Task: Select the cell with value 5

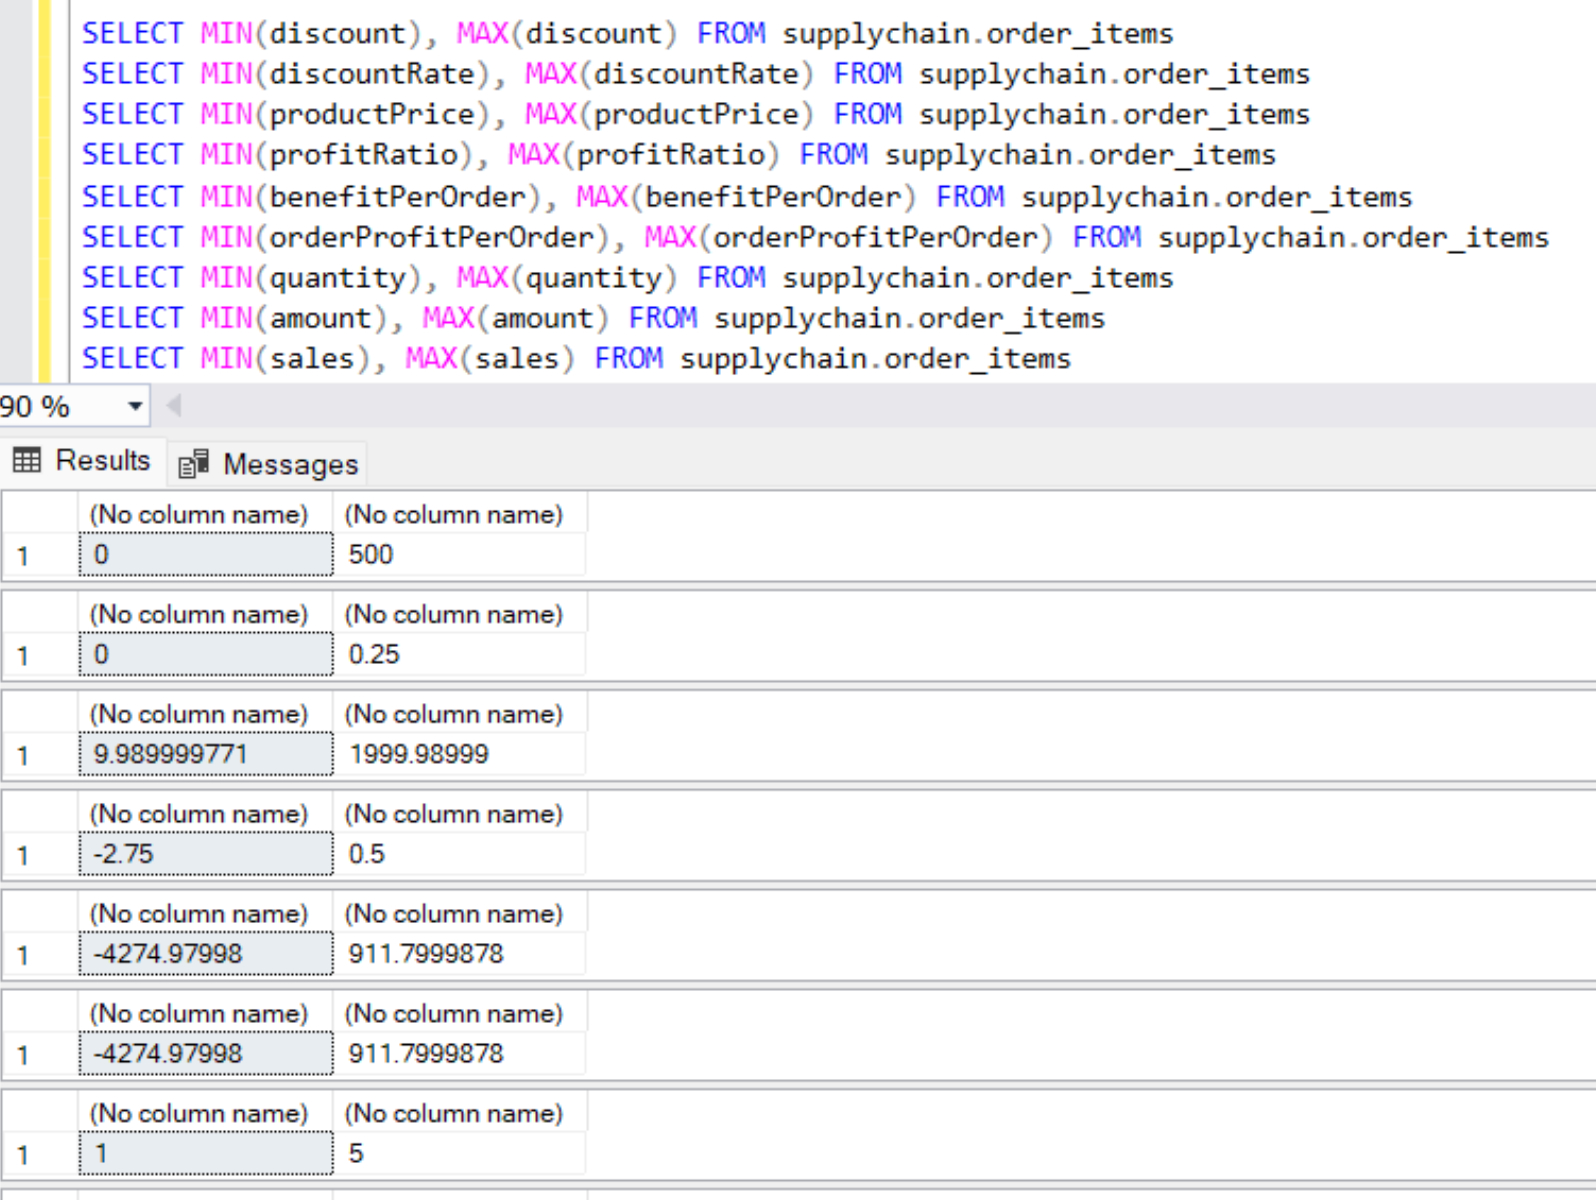Action: click(x=458, y=1153)
